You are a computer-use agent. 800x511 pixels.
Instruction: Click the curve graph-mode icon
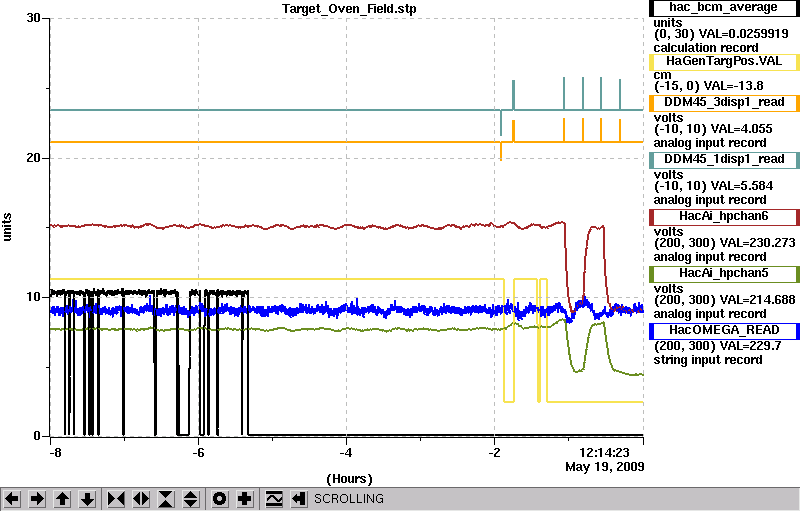coord(274,498)
